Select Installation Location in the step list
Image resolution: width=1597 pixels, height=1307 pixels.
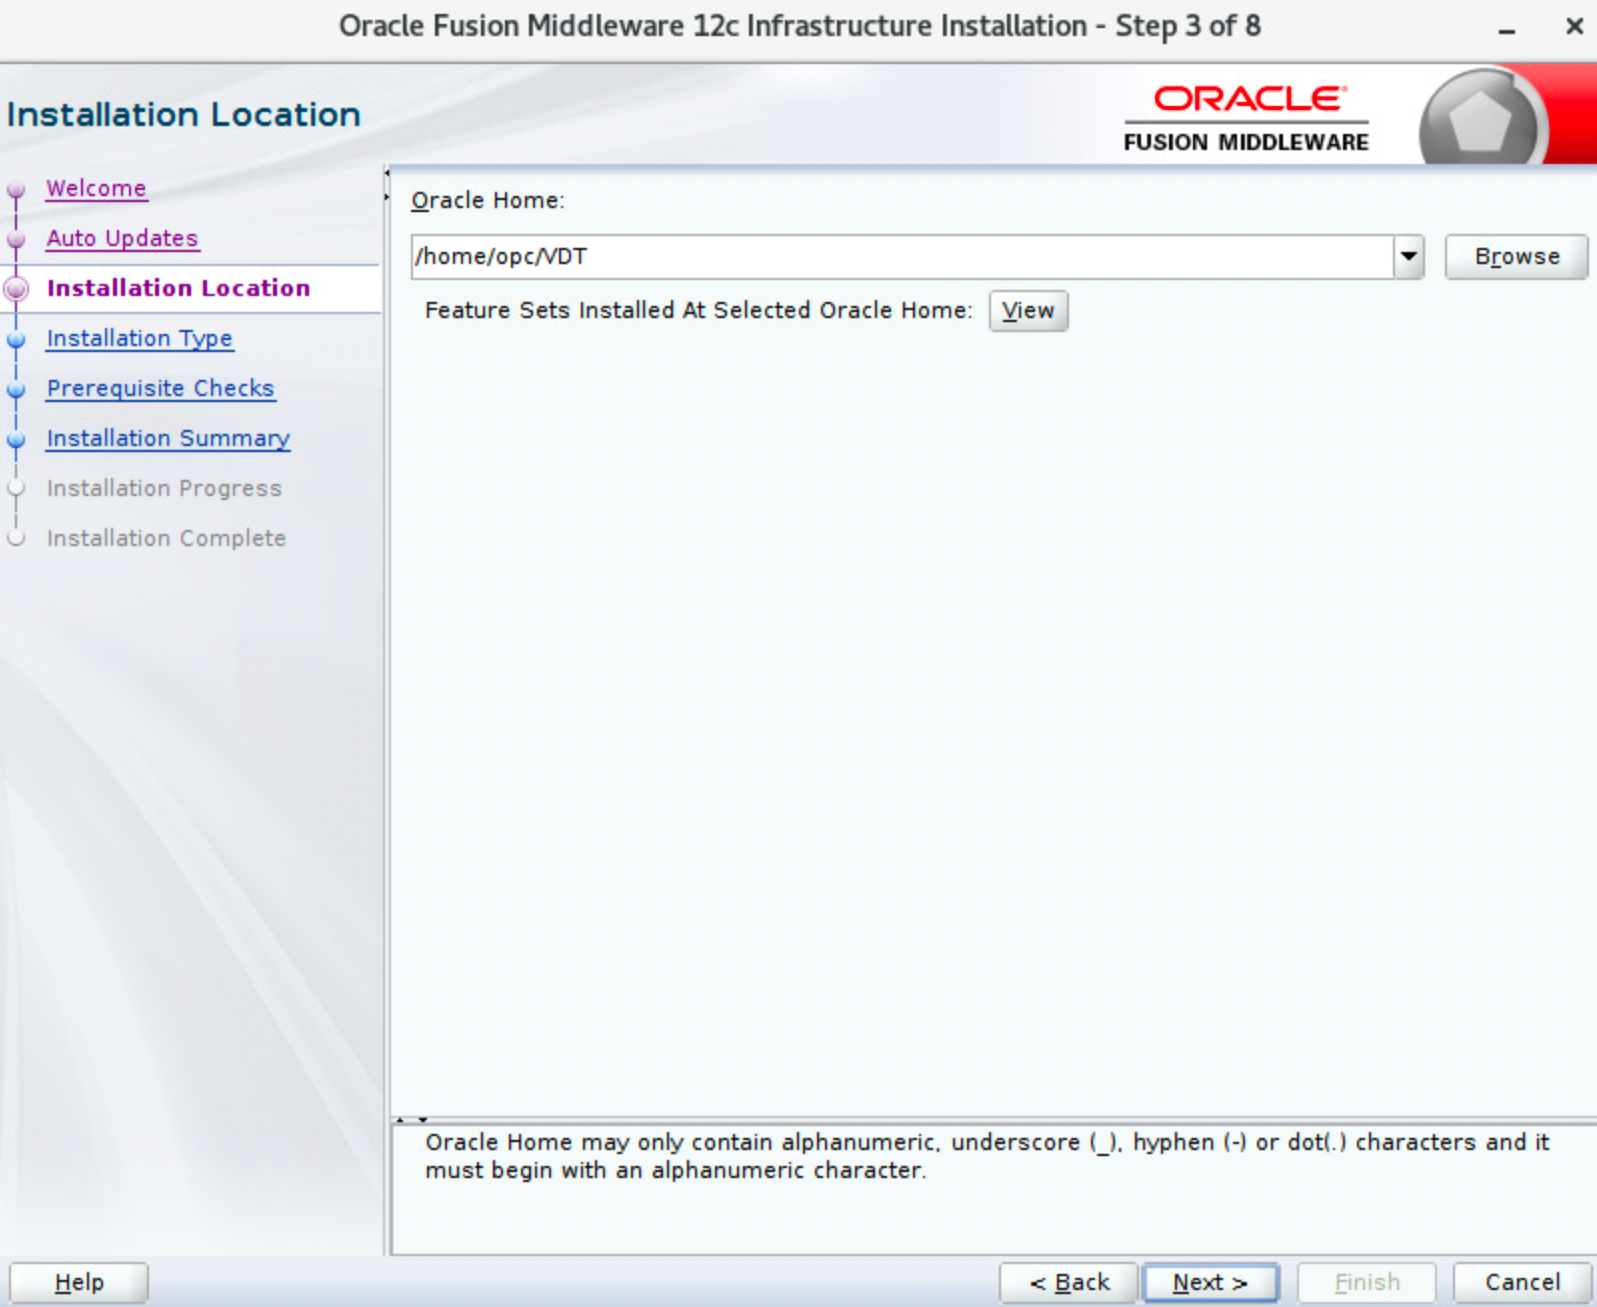(x=178, y=289)
